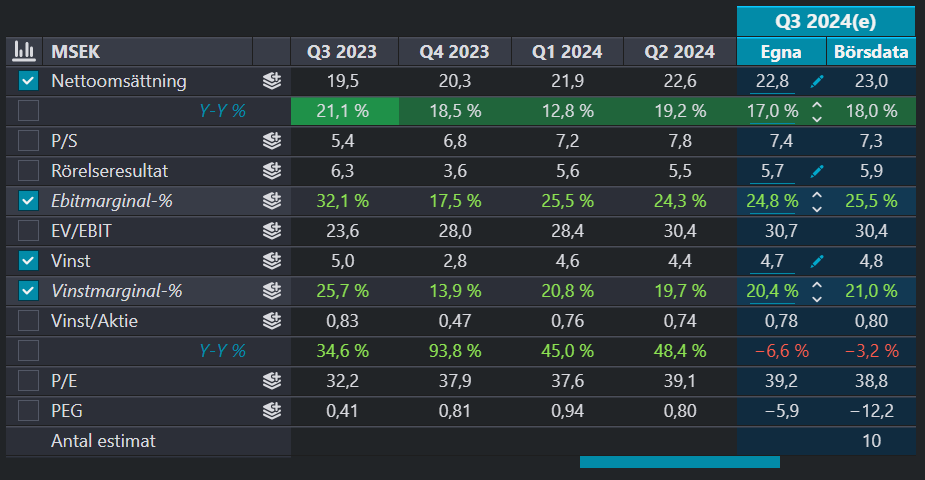Click the 17,0 % growth input field
The image size is (925, 480).
coord(772,111)
